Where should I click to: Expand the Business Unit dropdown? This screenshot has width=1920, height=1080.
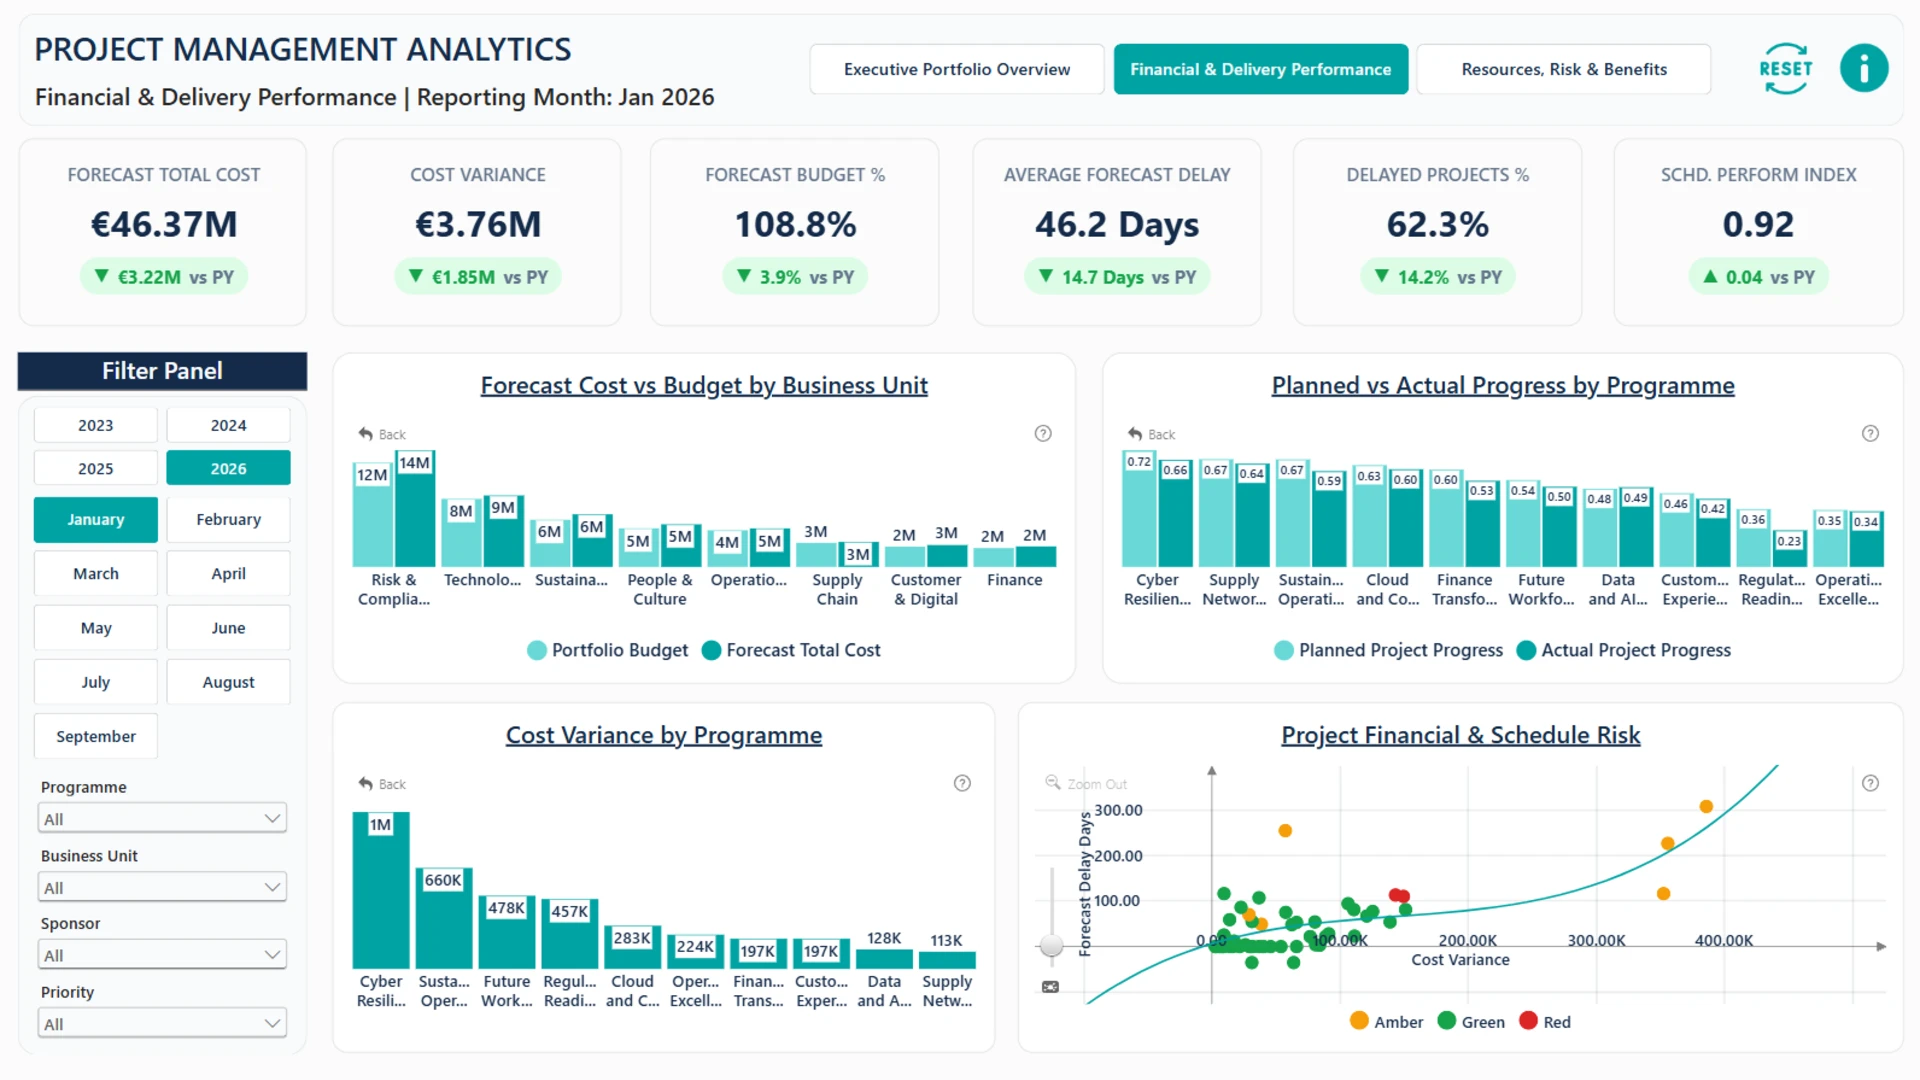[162, 887]
